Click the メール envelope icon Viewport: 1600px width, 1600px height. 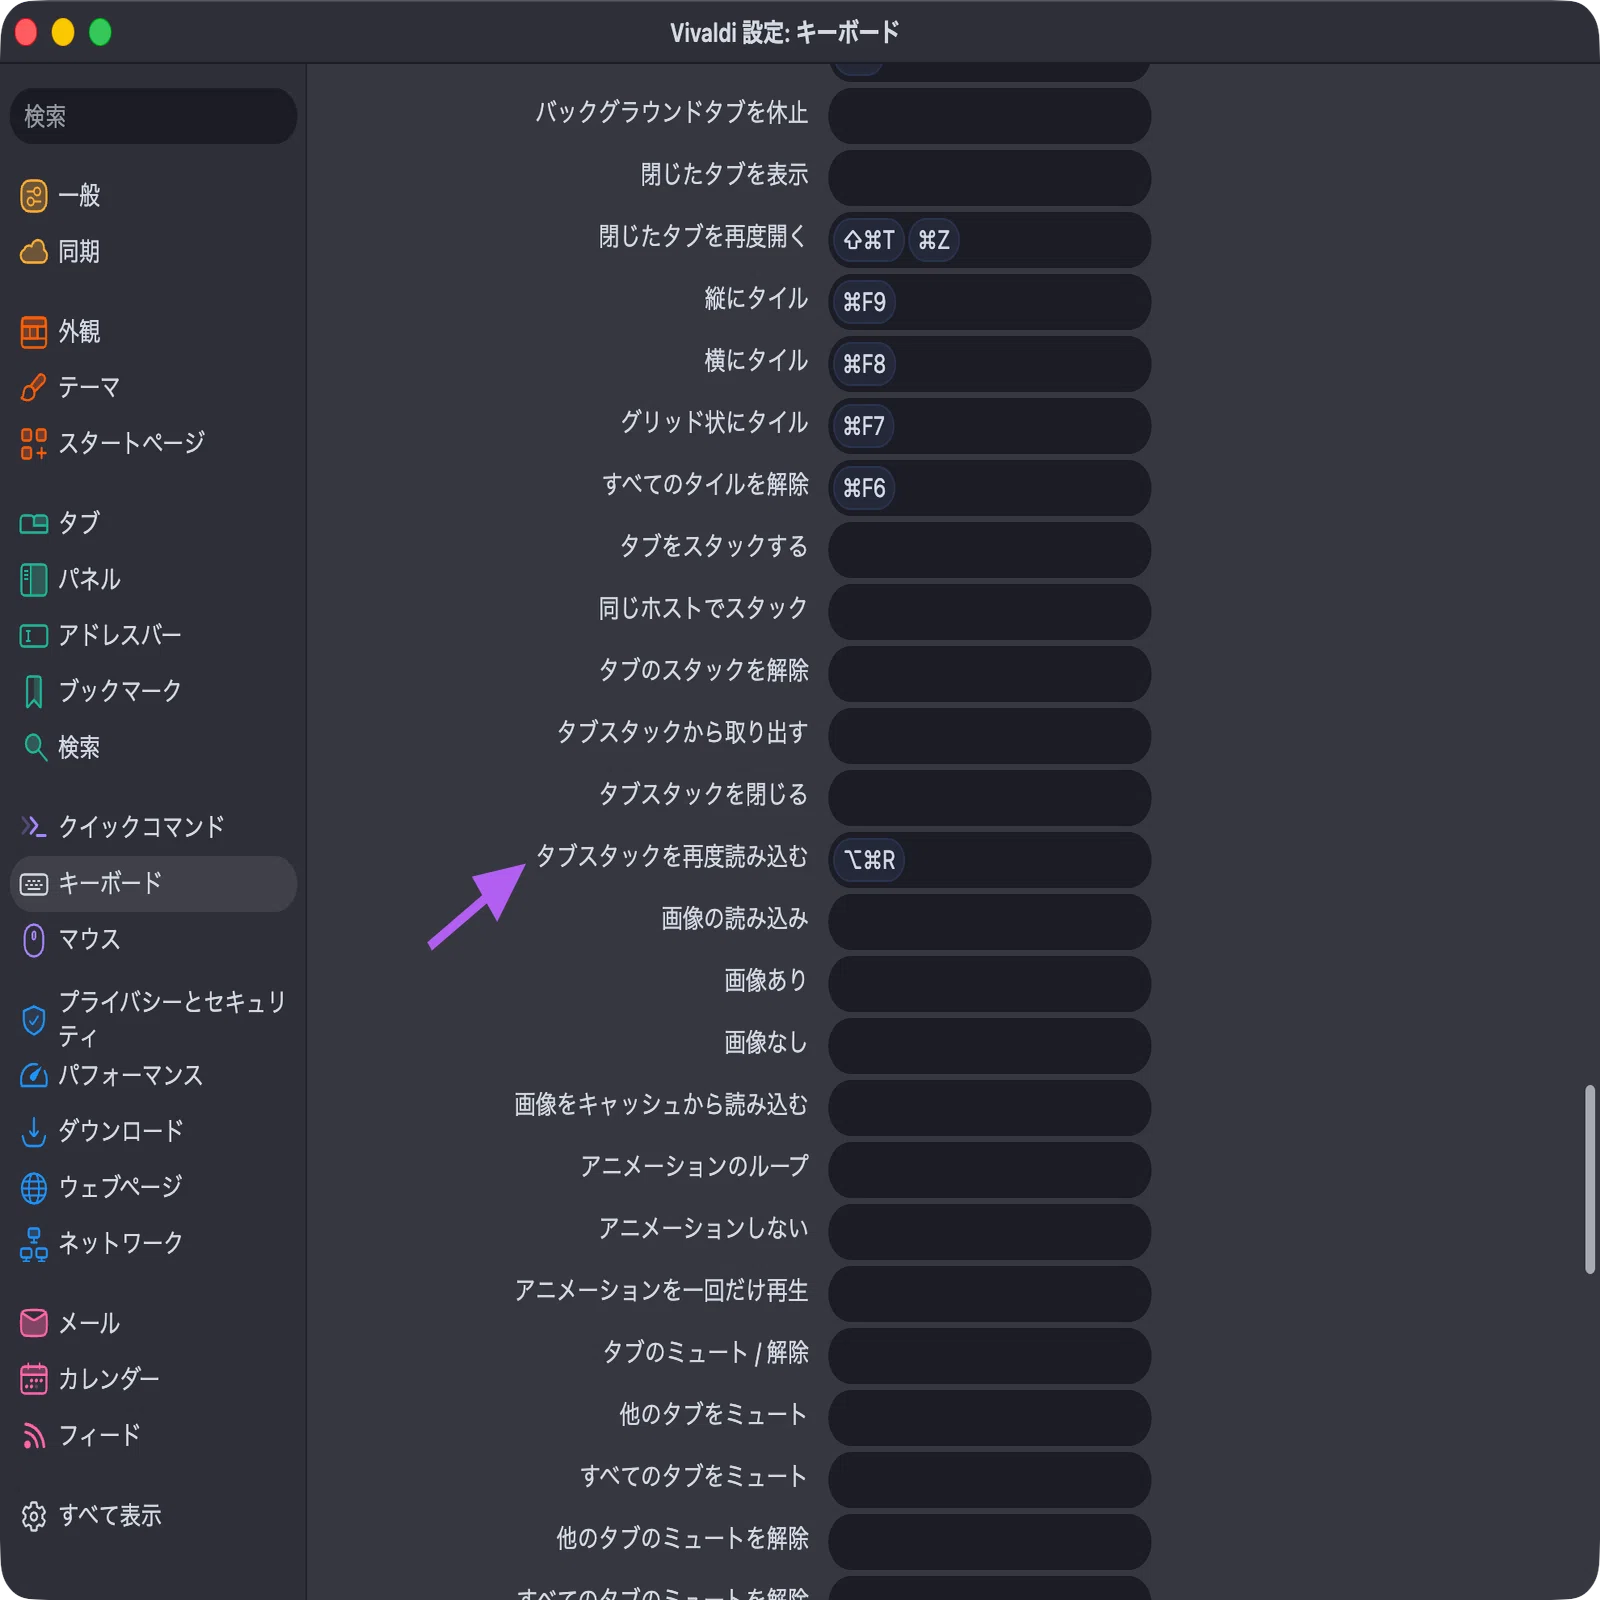point(34,1323)
